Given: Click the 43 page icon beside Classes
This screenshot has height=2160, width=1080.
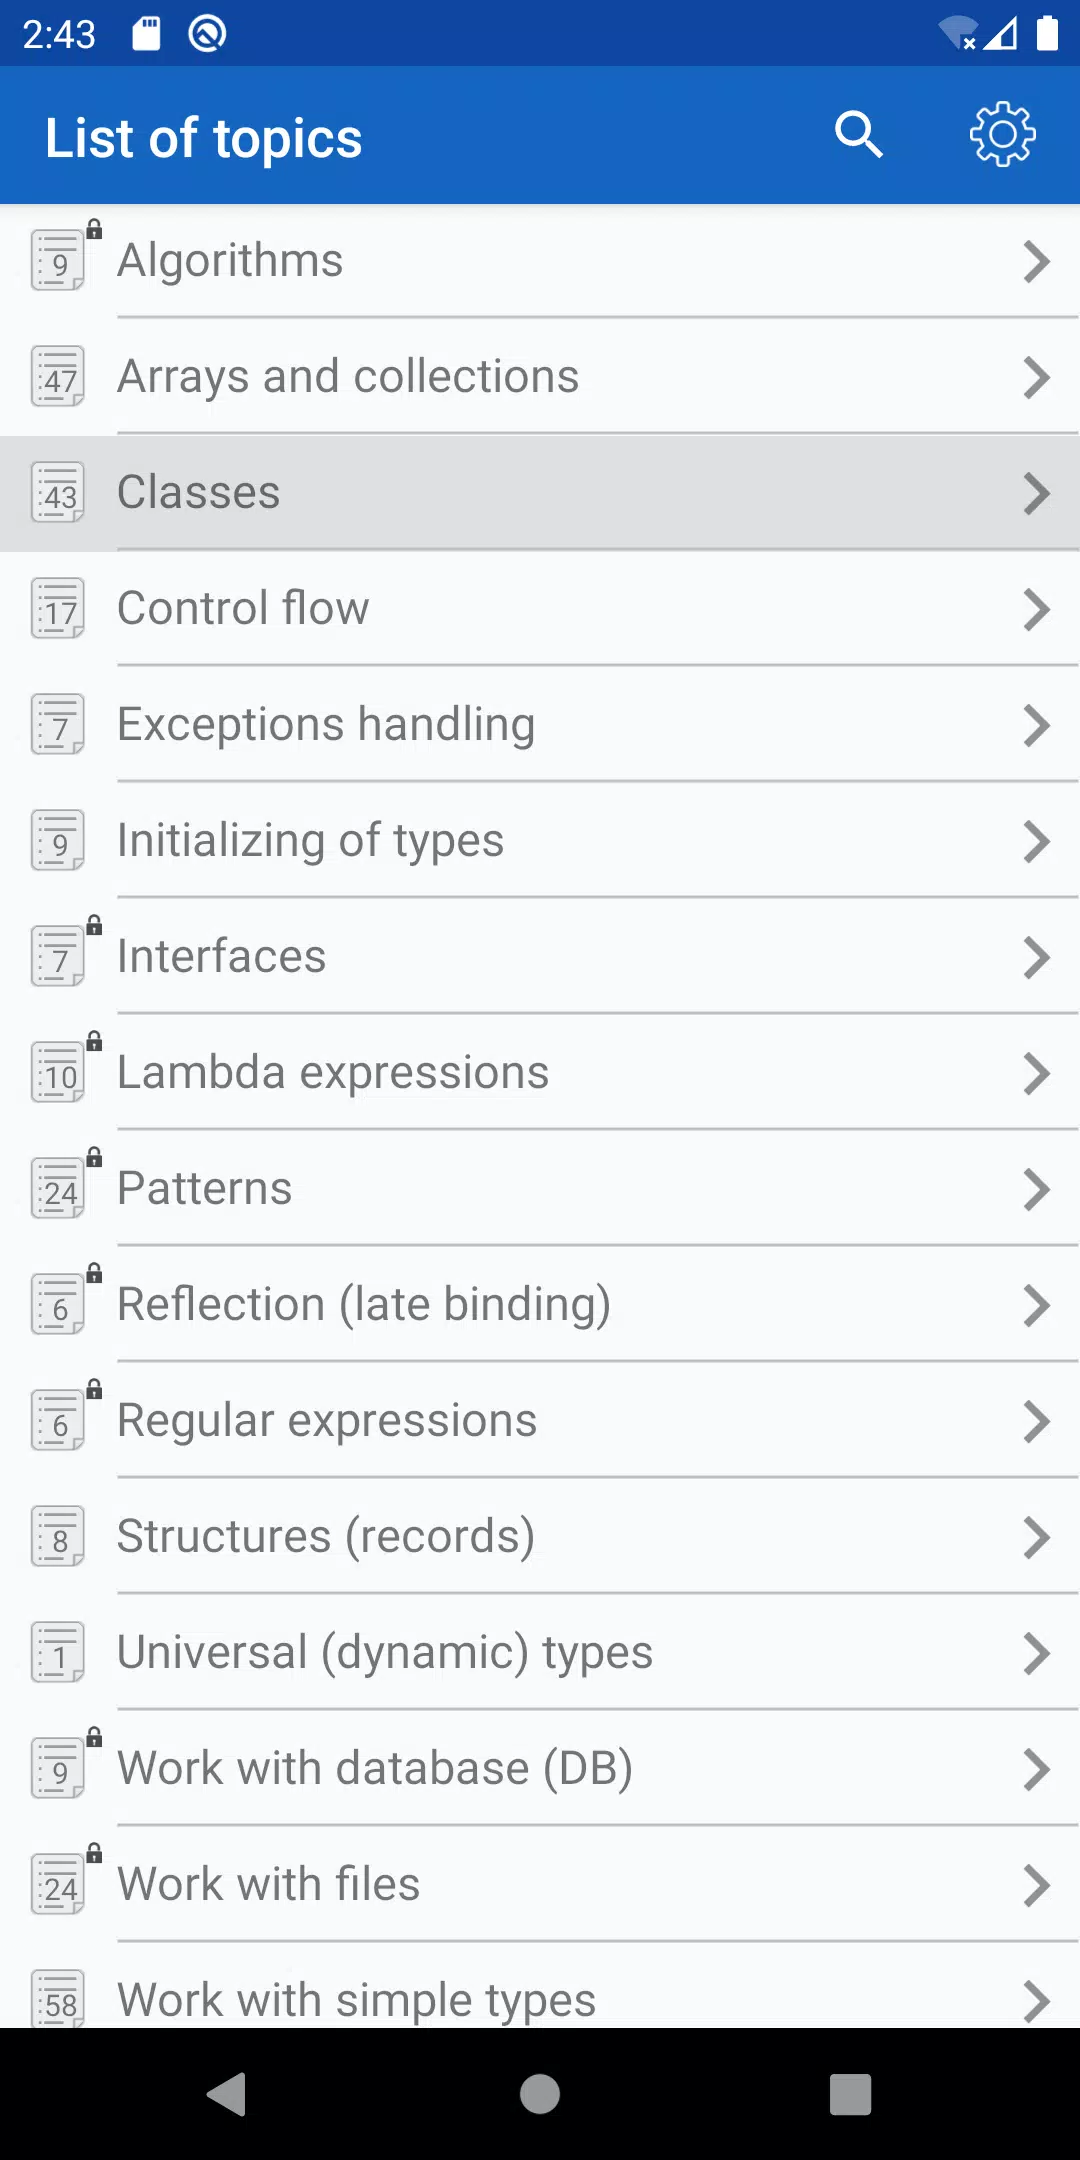Looking at the screenshot, I should (x=58, y=492).
